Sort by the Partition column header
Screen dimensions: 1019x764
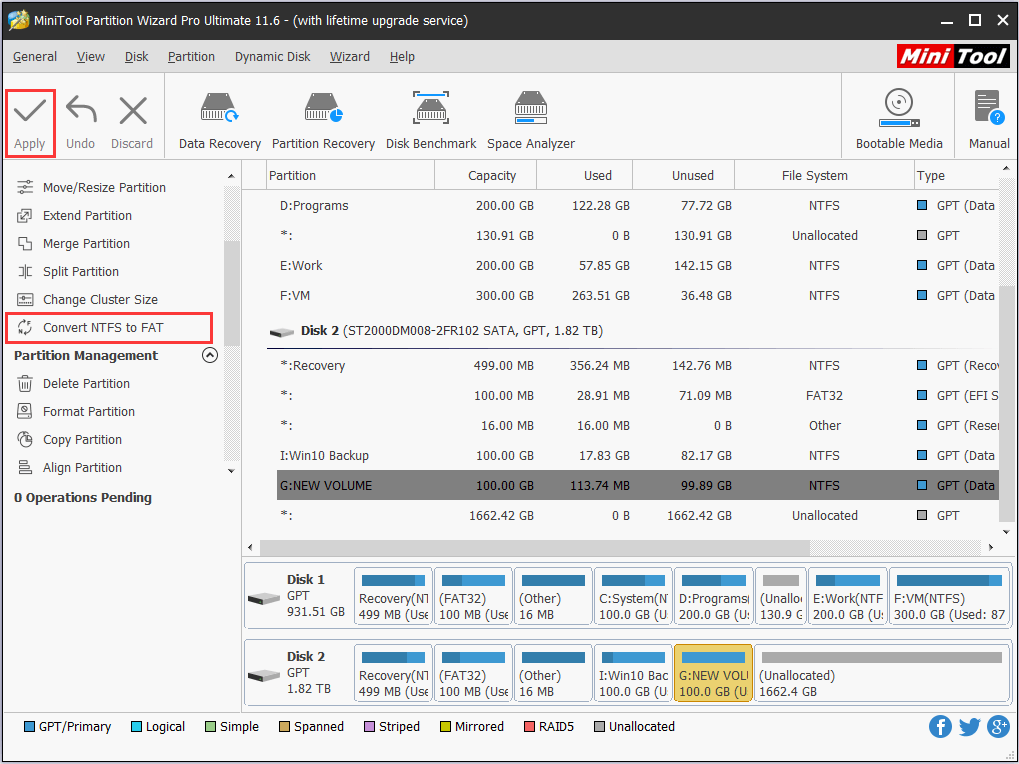coord(351,175)
